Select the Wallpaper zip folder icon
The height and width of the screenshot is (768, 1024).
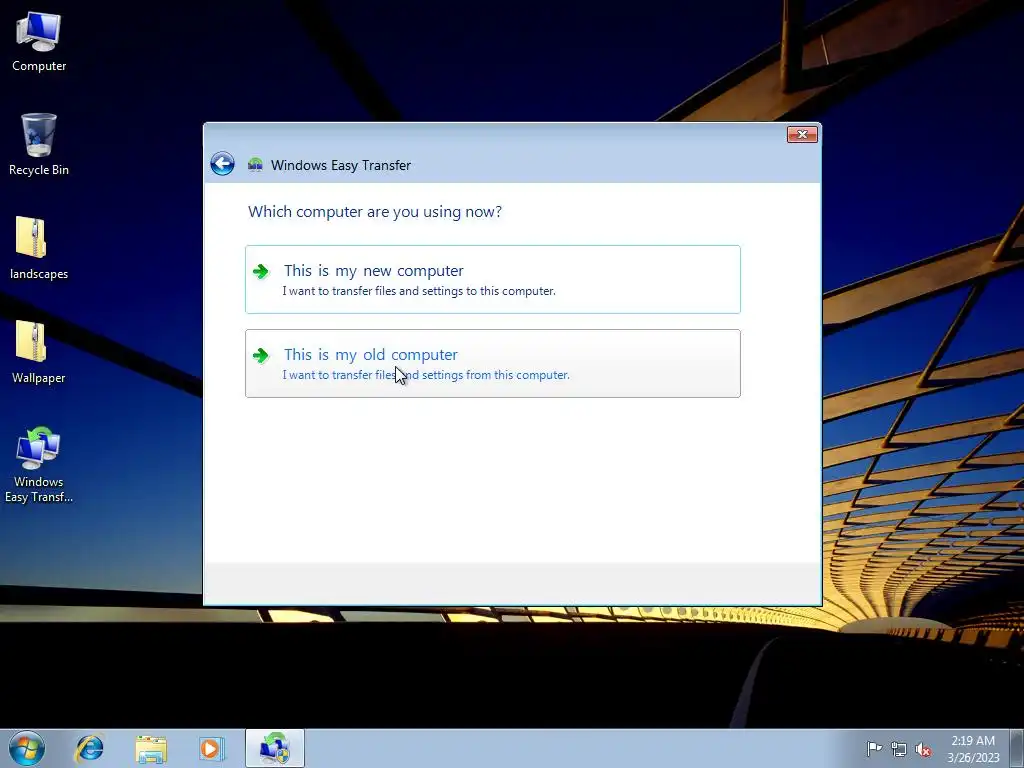pos(39,353)
